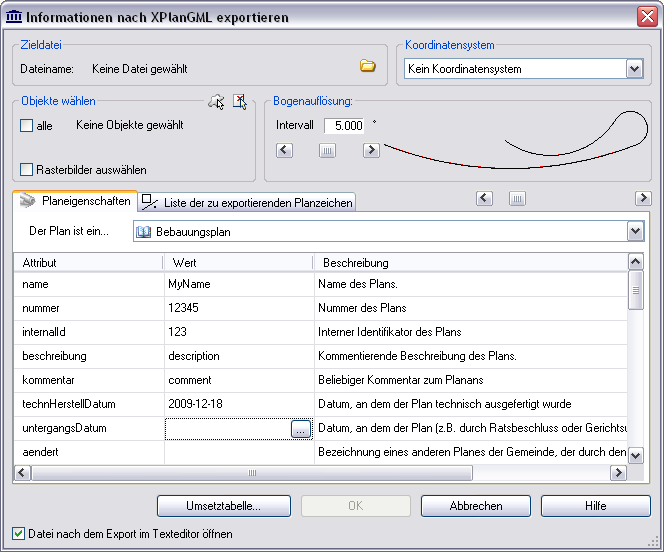Expand the Koordinatensystem dropdown

point(634,69)
